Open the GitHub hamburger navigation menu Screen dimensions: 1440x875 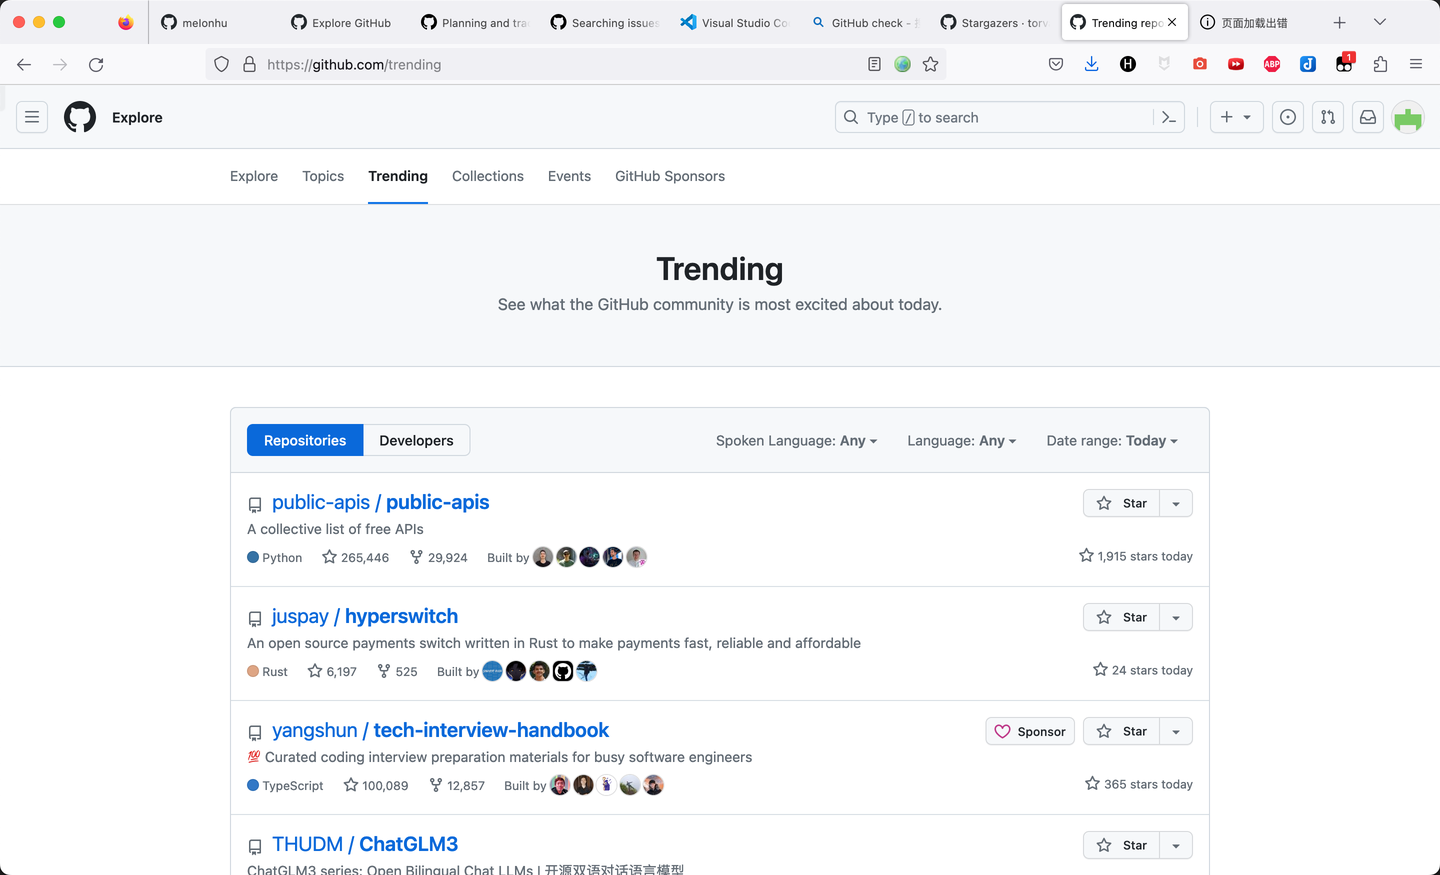click(32, 117)
